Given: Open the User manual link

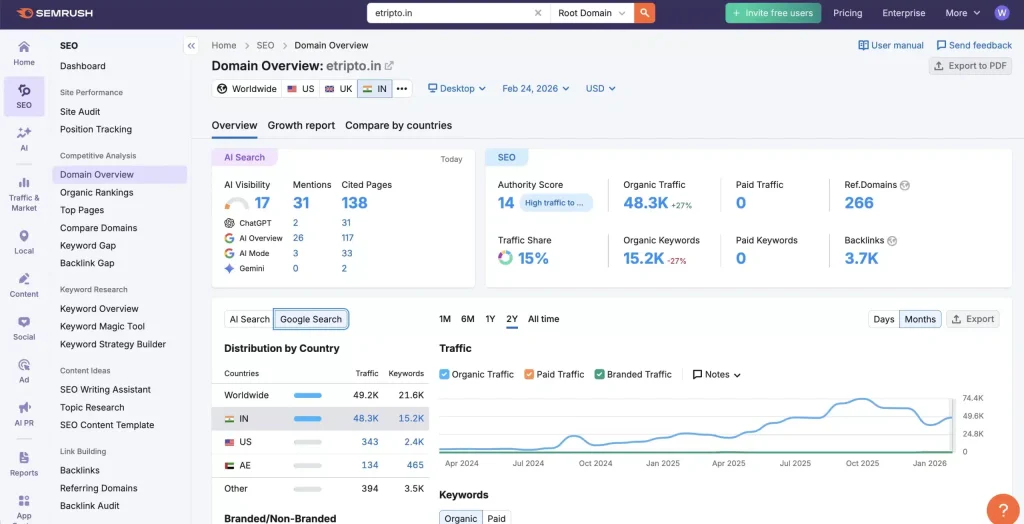Looking at the screenshot, I should [x=891, y=45].
